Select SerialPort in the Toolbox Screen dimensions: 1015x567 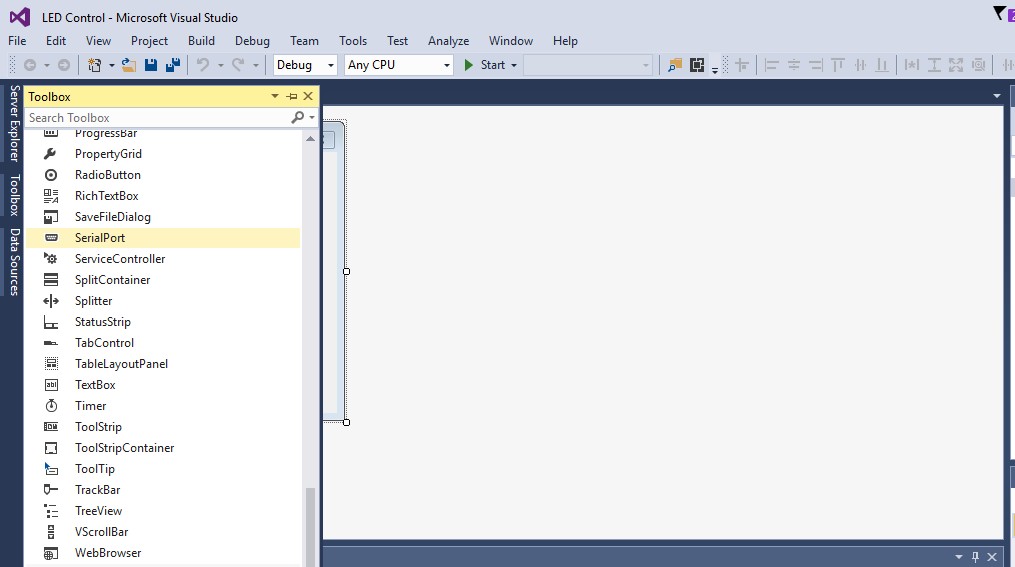point(162,238)
